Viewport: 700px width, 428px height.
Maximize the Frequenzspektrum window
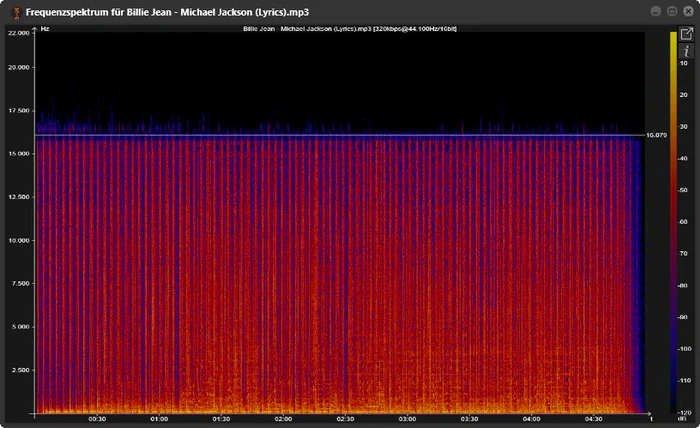672,12
